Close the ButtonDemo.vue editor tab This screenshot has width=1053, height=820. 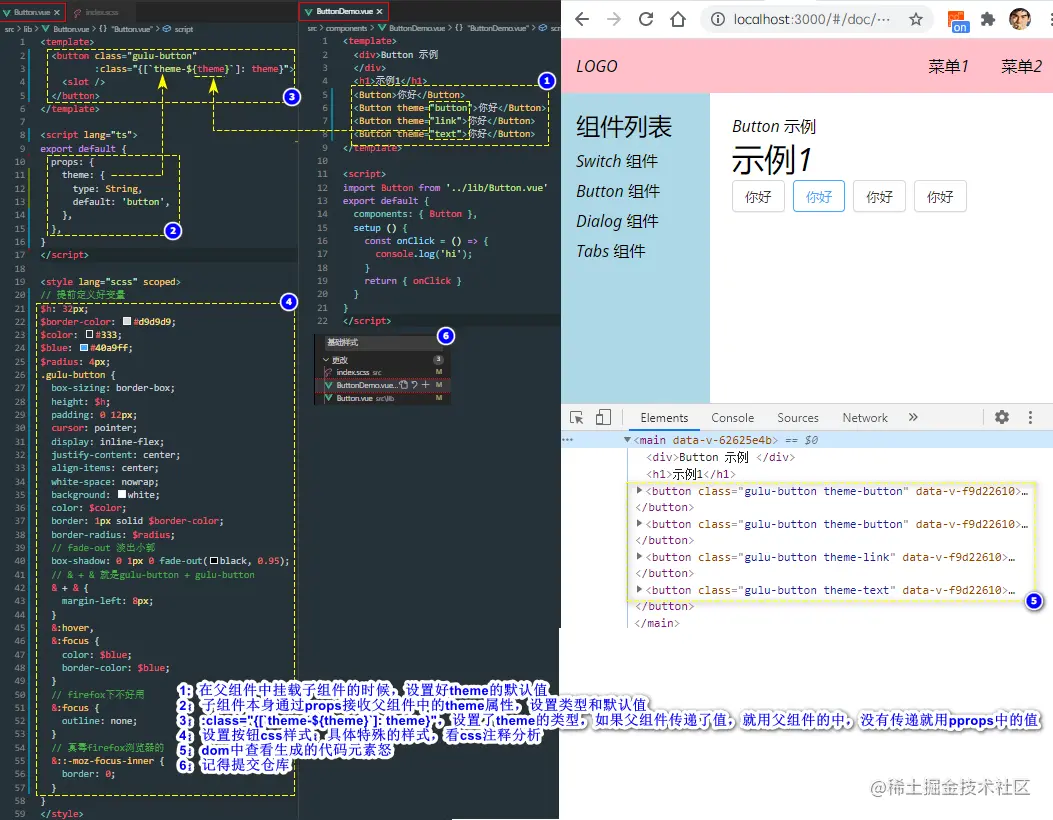[x=379, y=11]
